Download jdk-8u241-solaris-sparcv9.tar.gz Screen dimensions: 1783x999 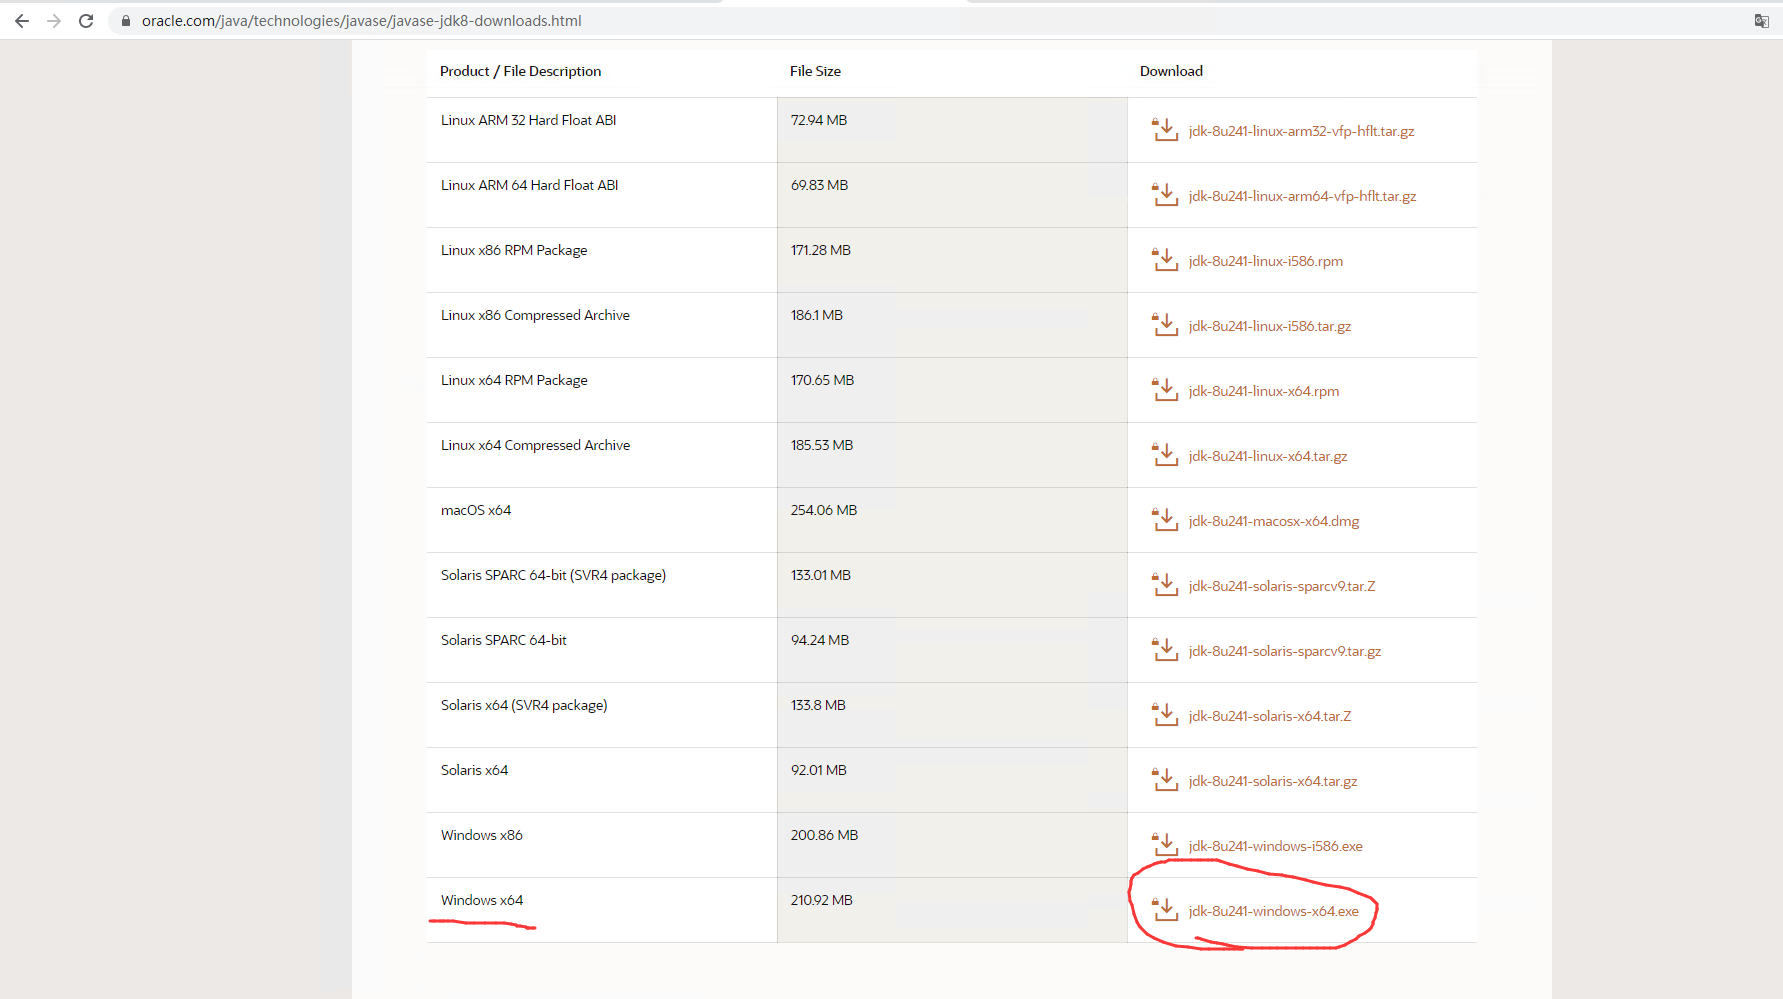point(1285,651)
